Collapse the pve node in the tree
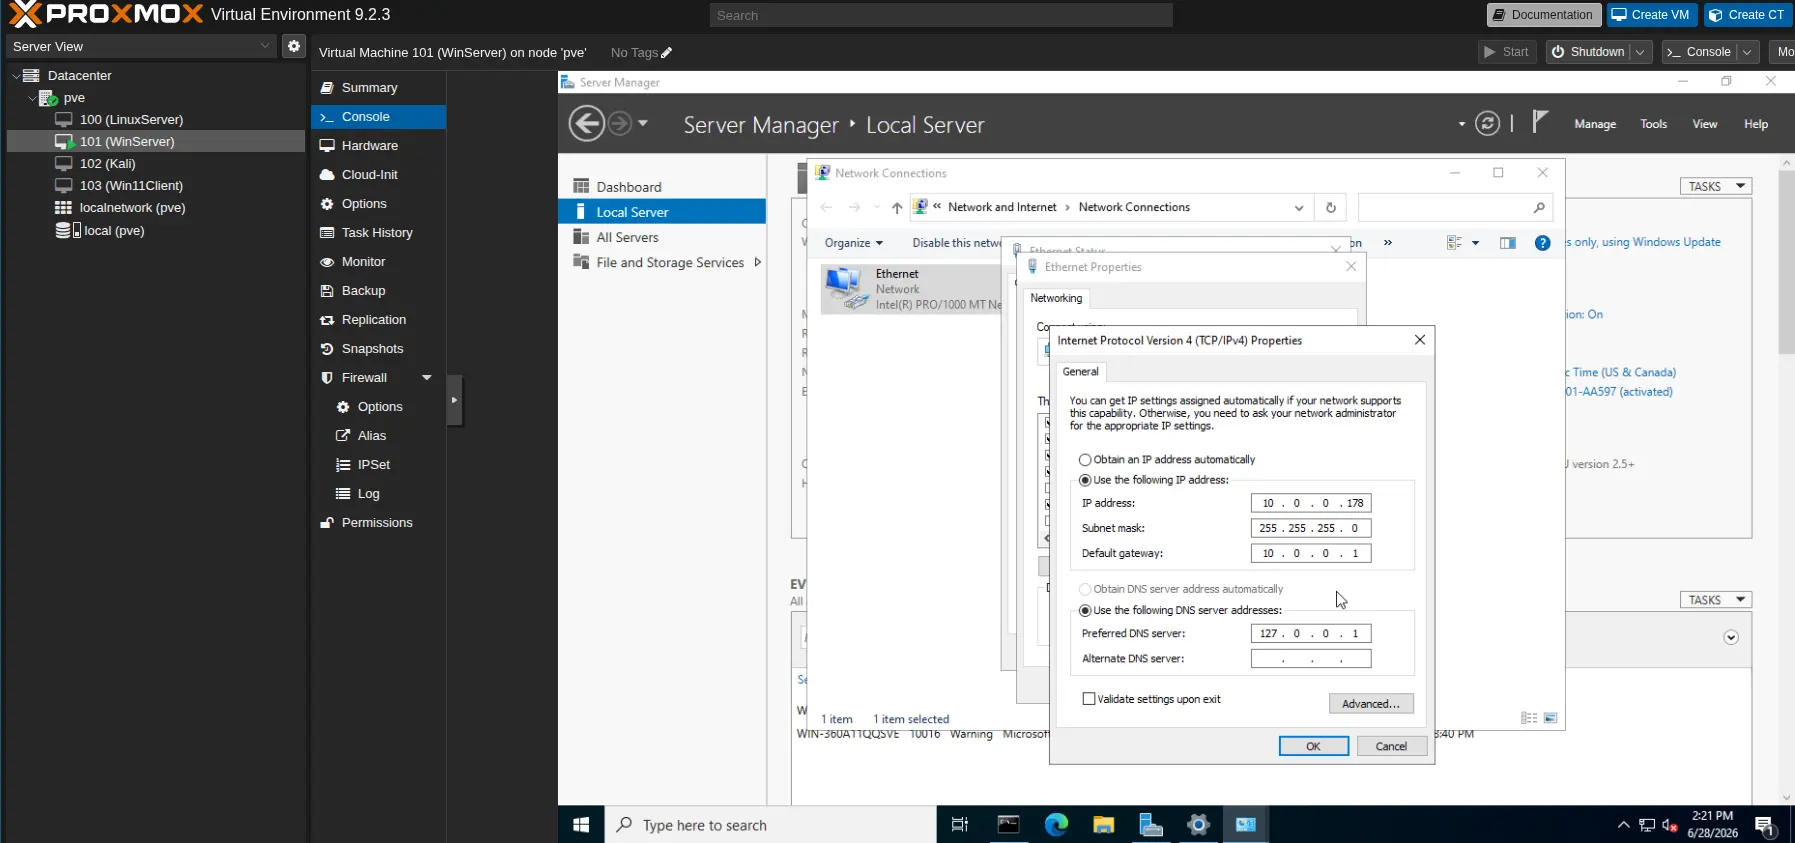This screenshot has width=1795, height=843. (32, 98)
